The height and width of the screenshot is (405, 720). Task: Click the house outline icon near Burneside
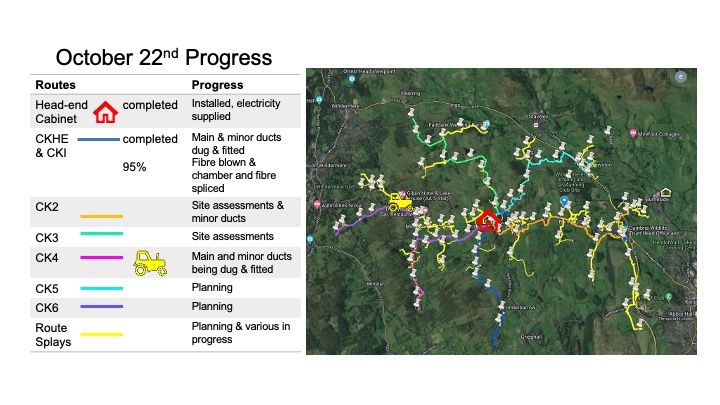point(665,192)
